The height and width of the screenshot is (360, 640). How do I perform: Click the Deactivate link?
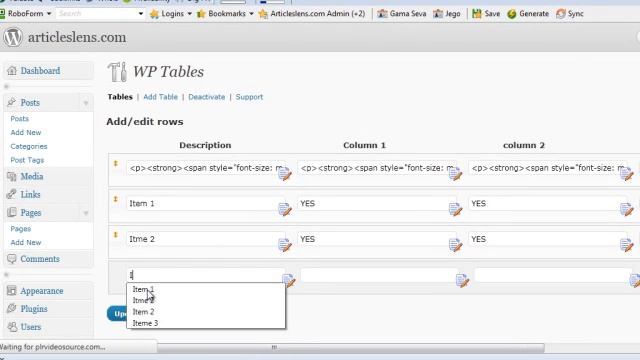[x=207, y=97]
